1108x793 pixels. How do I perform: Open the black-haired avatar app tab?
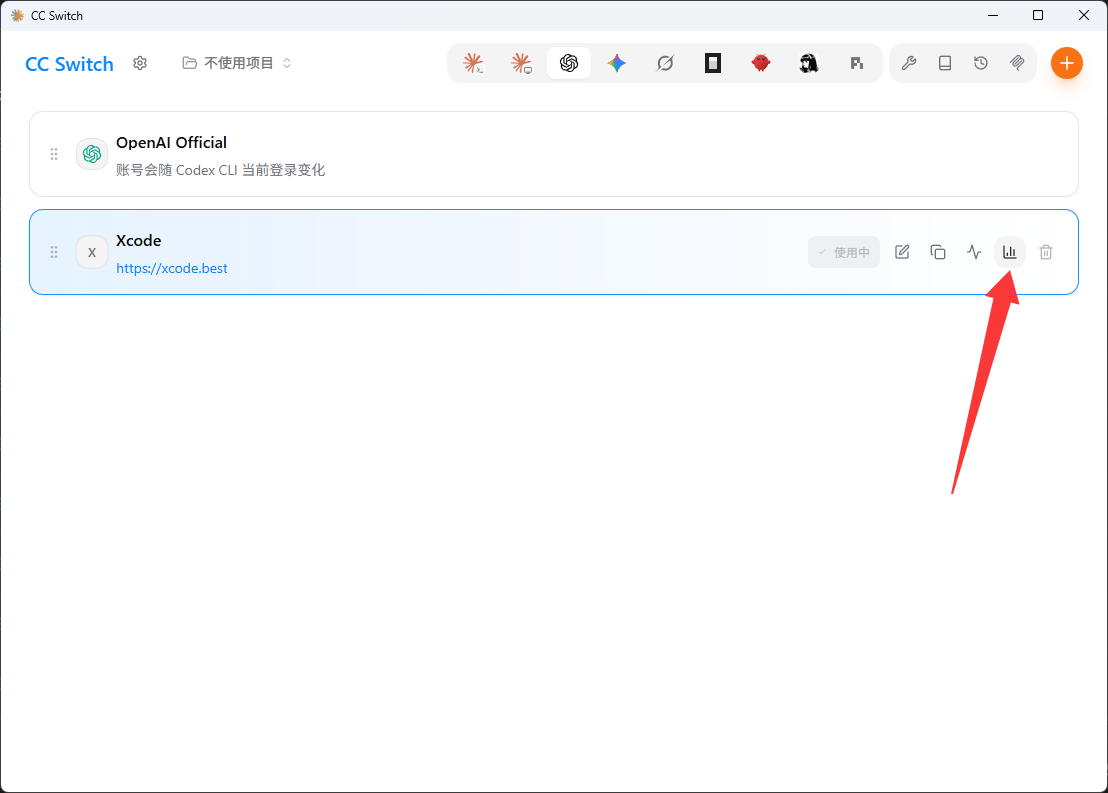(x=809, y=64)
